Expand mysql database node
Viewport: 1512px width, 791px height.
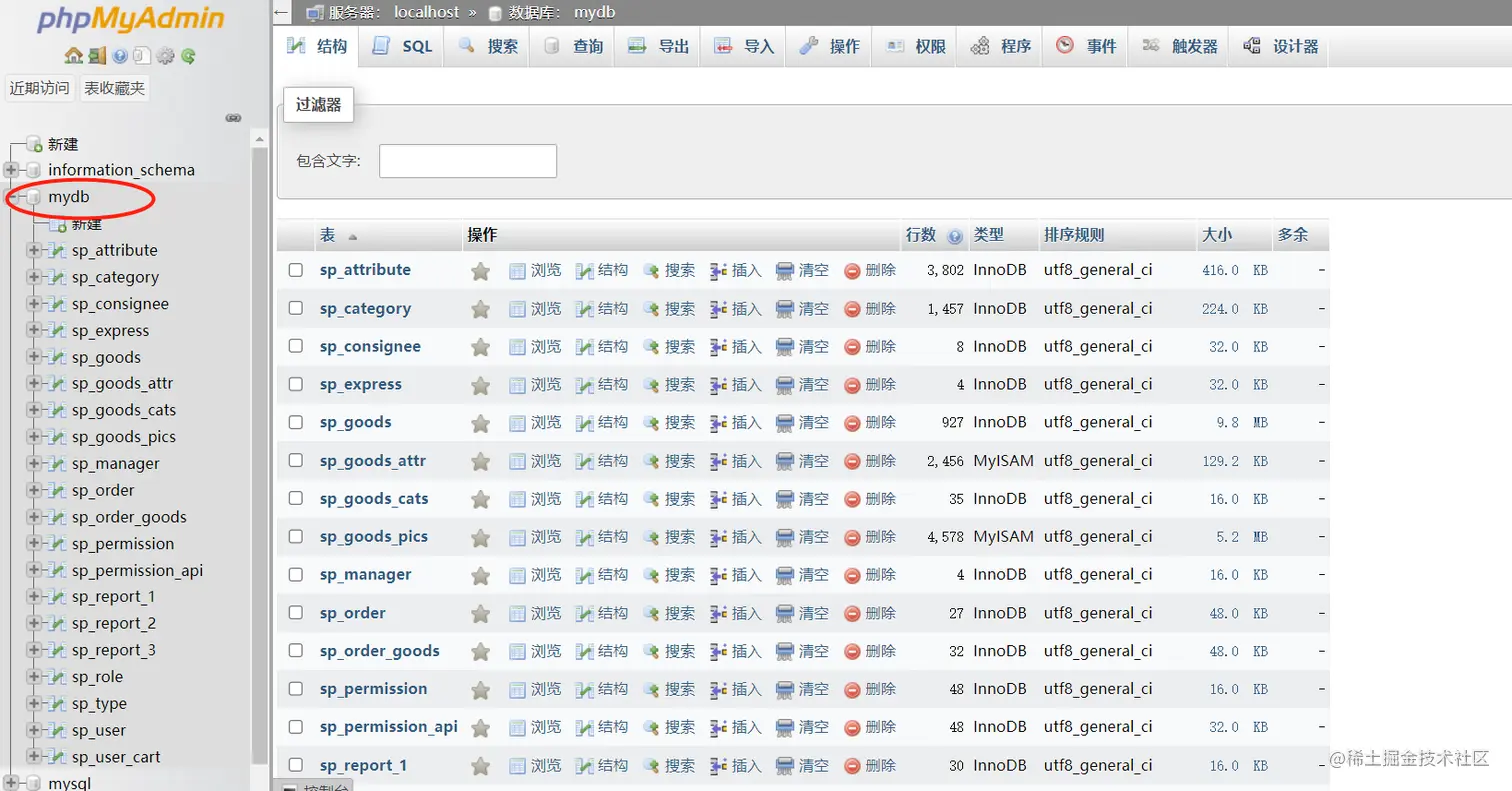[11, 783]
